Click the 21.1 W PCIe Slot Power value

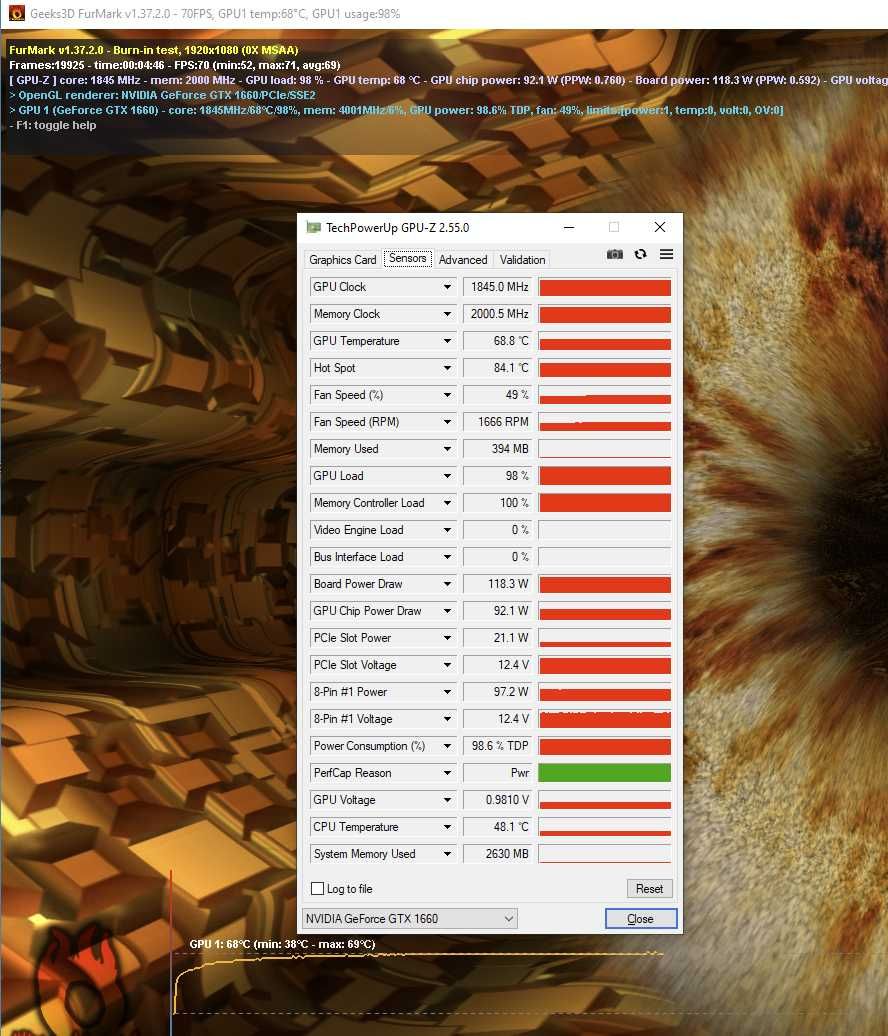pos(498,638)
